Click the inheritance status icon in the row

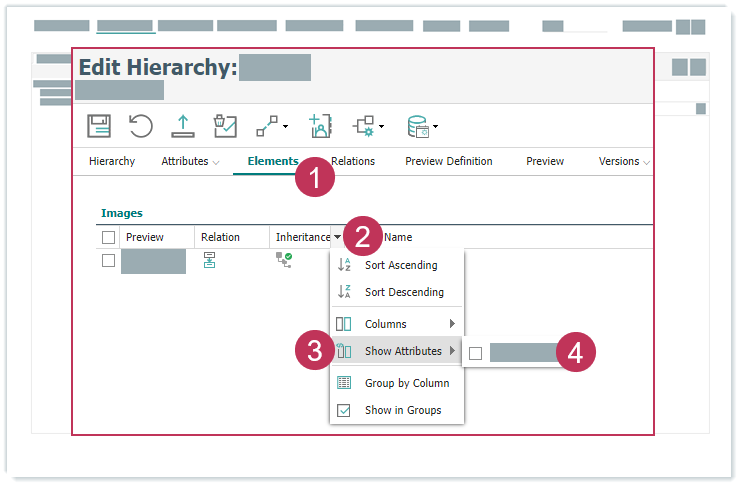tap(284, 260)
